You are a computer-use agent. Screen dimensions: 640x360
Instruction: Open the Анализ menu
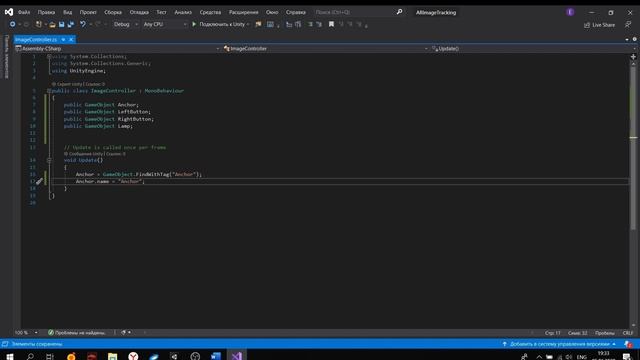[183, 12]
